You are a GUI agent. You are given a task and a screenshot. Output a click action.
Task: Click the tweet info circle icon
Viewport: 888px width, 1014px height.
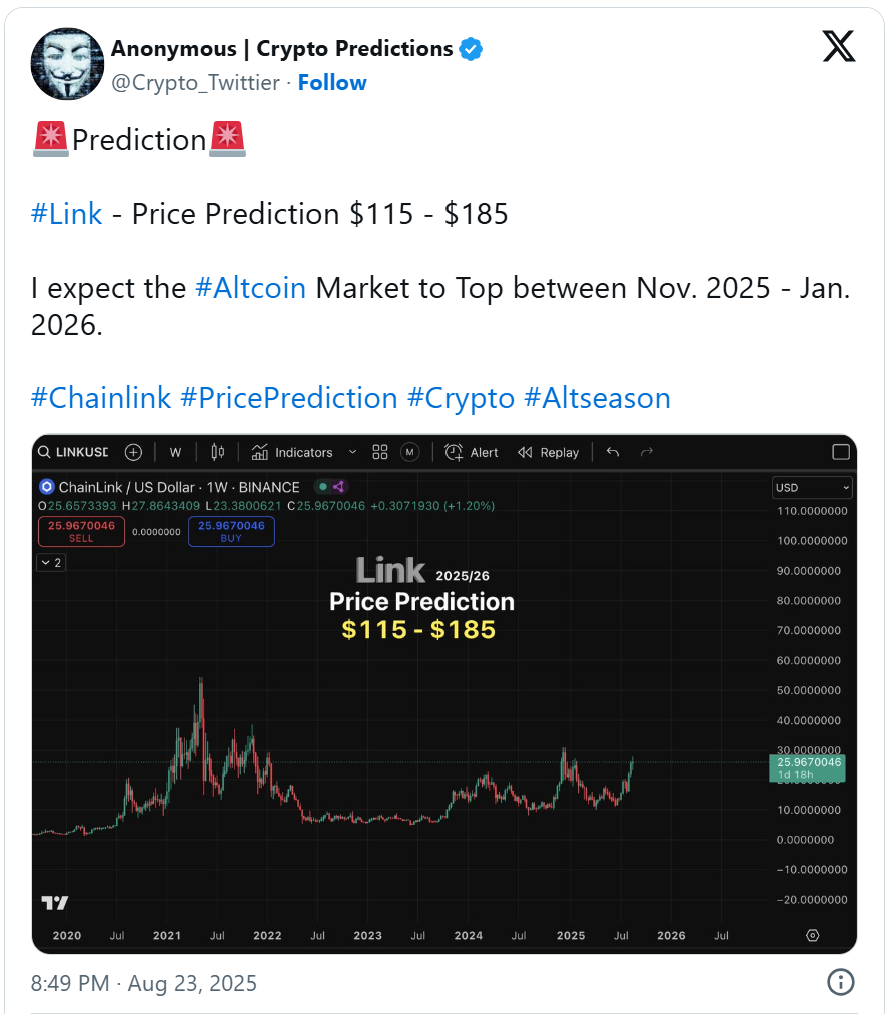tap(841, 982)
